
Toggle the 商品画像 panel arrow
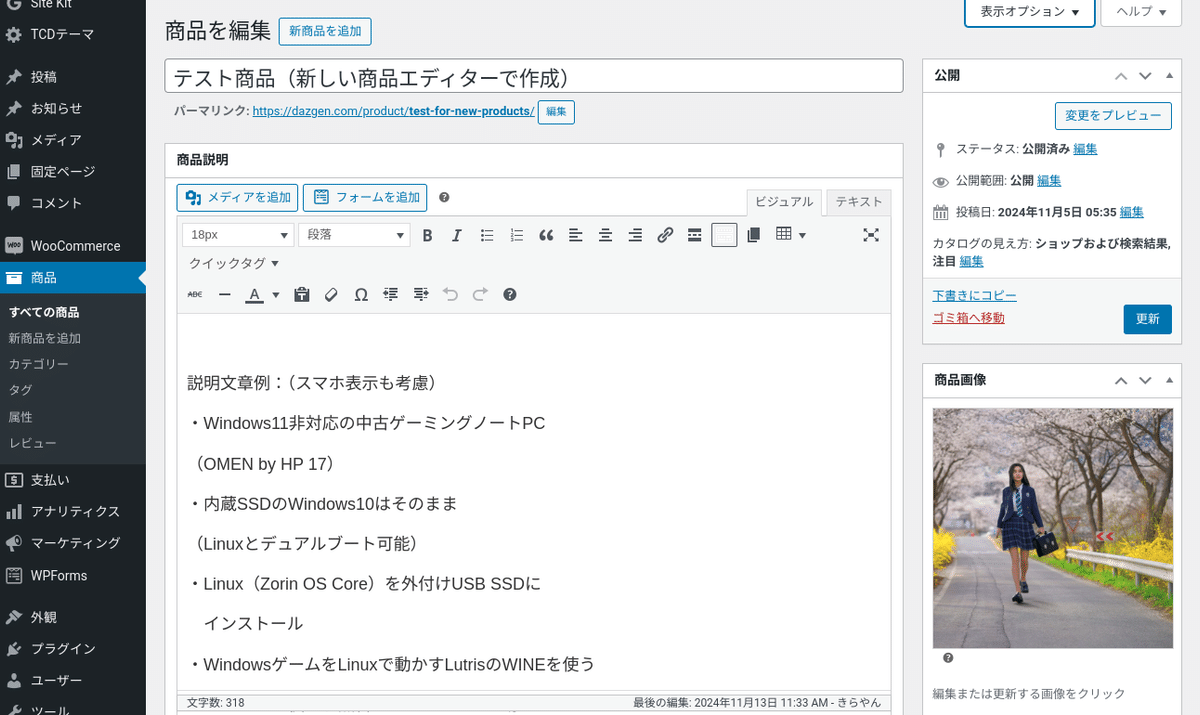click(1169, 380)
